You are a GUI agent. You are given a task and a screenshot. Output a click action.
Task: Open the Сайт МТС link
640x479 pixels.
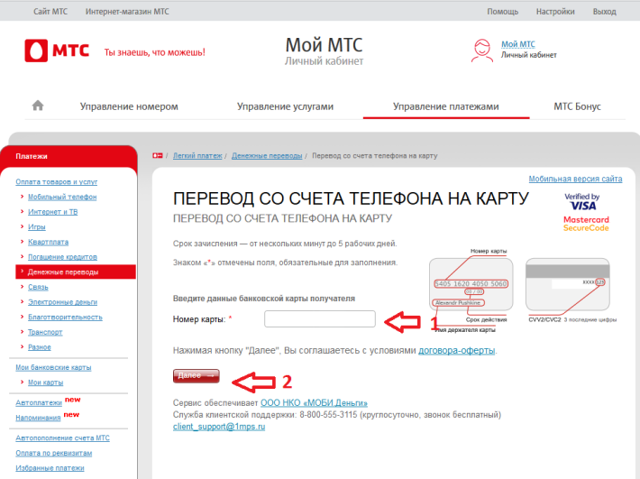pyautogui.click(x=50, y=11)
